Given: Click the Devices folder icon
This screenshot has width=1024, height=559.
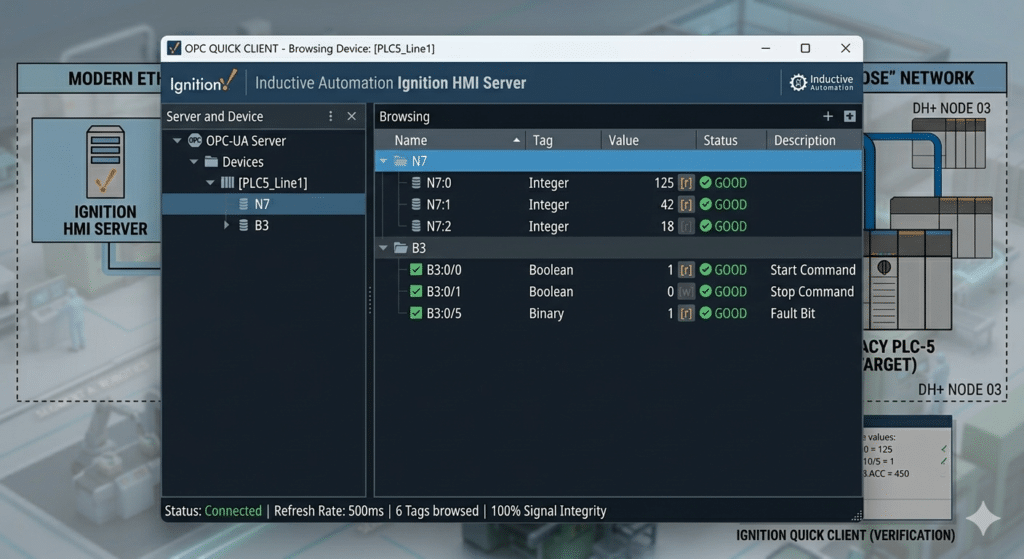Looking at the screenshot, I should (x=211, y=161).
